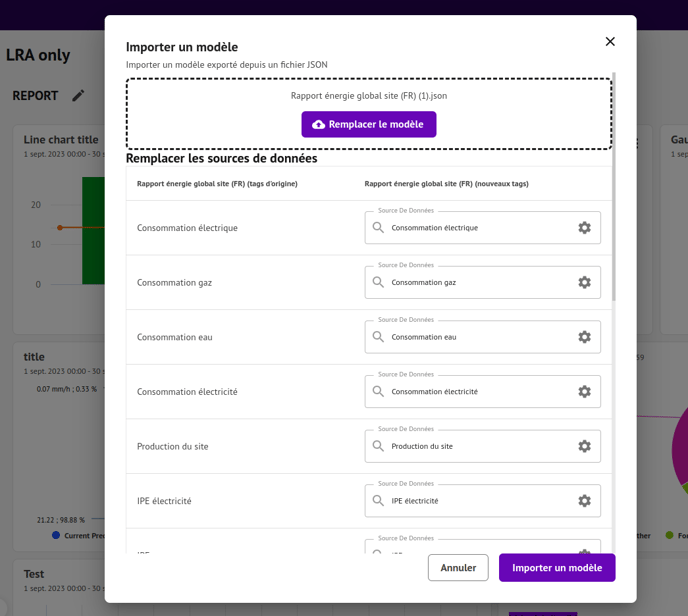Image resolution: width=688 pixels, height=616 pixels.
Task: Edit the REPORT title pencil icon
Action: pyautogui.click(x=78, y=96)
